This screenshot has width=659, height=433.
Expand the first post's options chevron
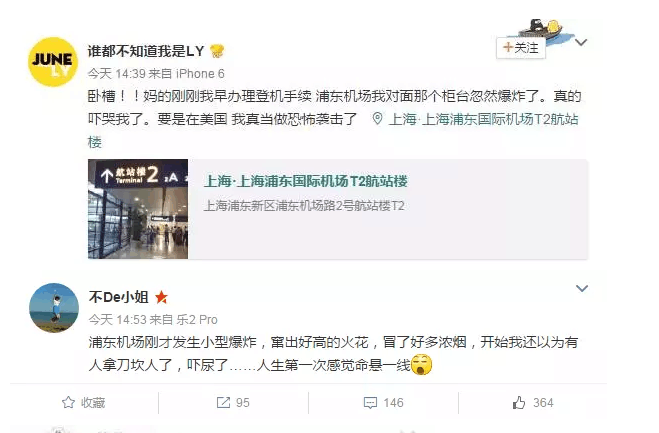click(581, 42)
